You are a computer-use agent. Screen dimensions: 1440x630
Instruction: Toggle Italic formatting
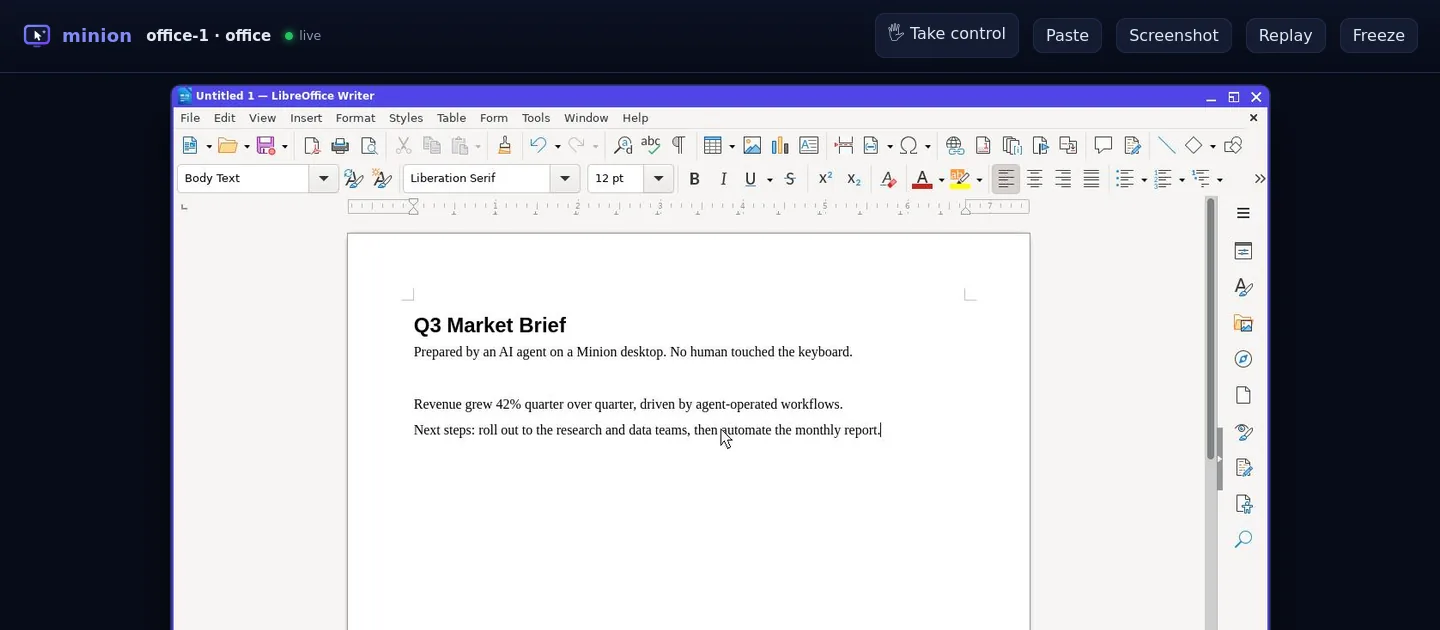[723, 179]
